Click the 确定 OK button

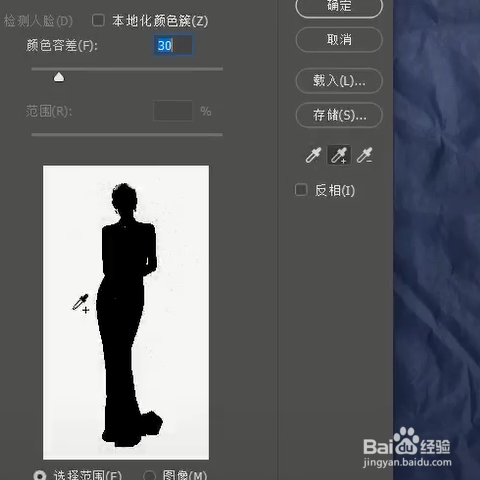pos(339,7)
